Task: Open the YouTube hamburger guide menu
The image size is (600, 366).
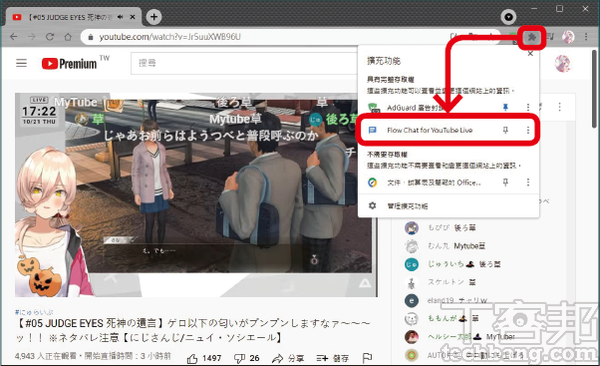Action: tap(21, 63)
